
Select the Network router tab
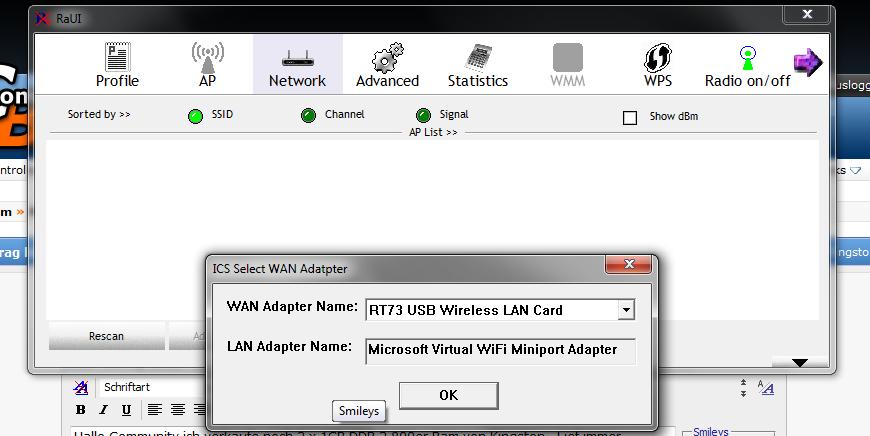pos(297,64)
